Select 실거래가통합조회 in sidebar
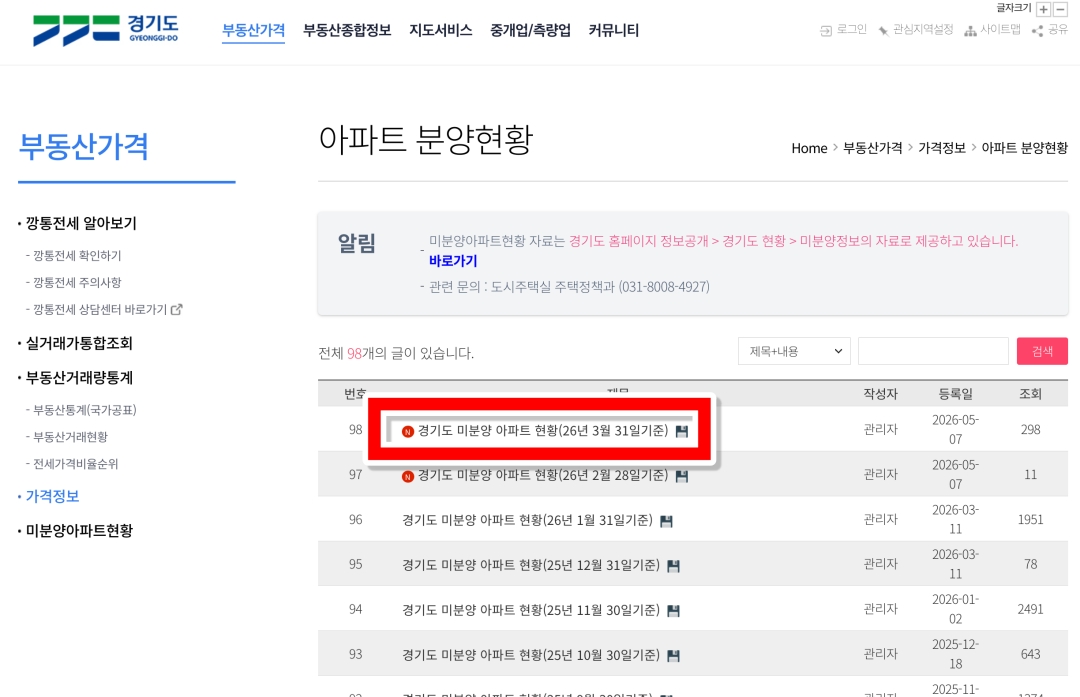The image size is (1080, 697). pyautogui.click(x=79, y=343)
